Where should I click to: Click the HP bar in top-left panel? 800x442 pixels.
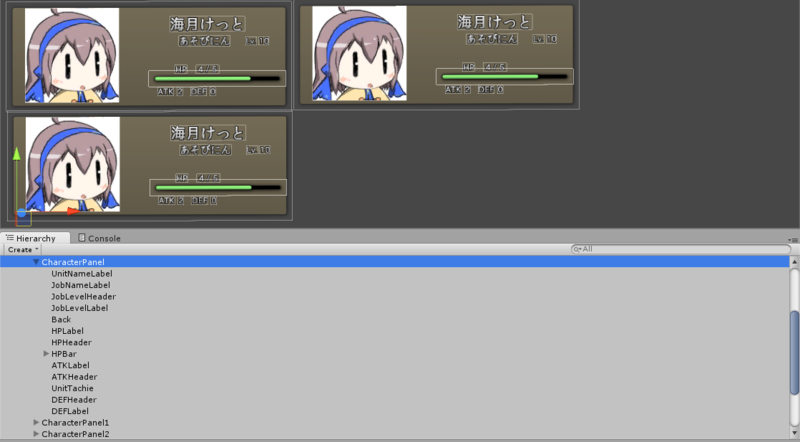pyautogui.click(x=217, y=79)
